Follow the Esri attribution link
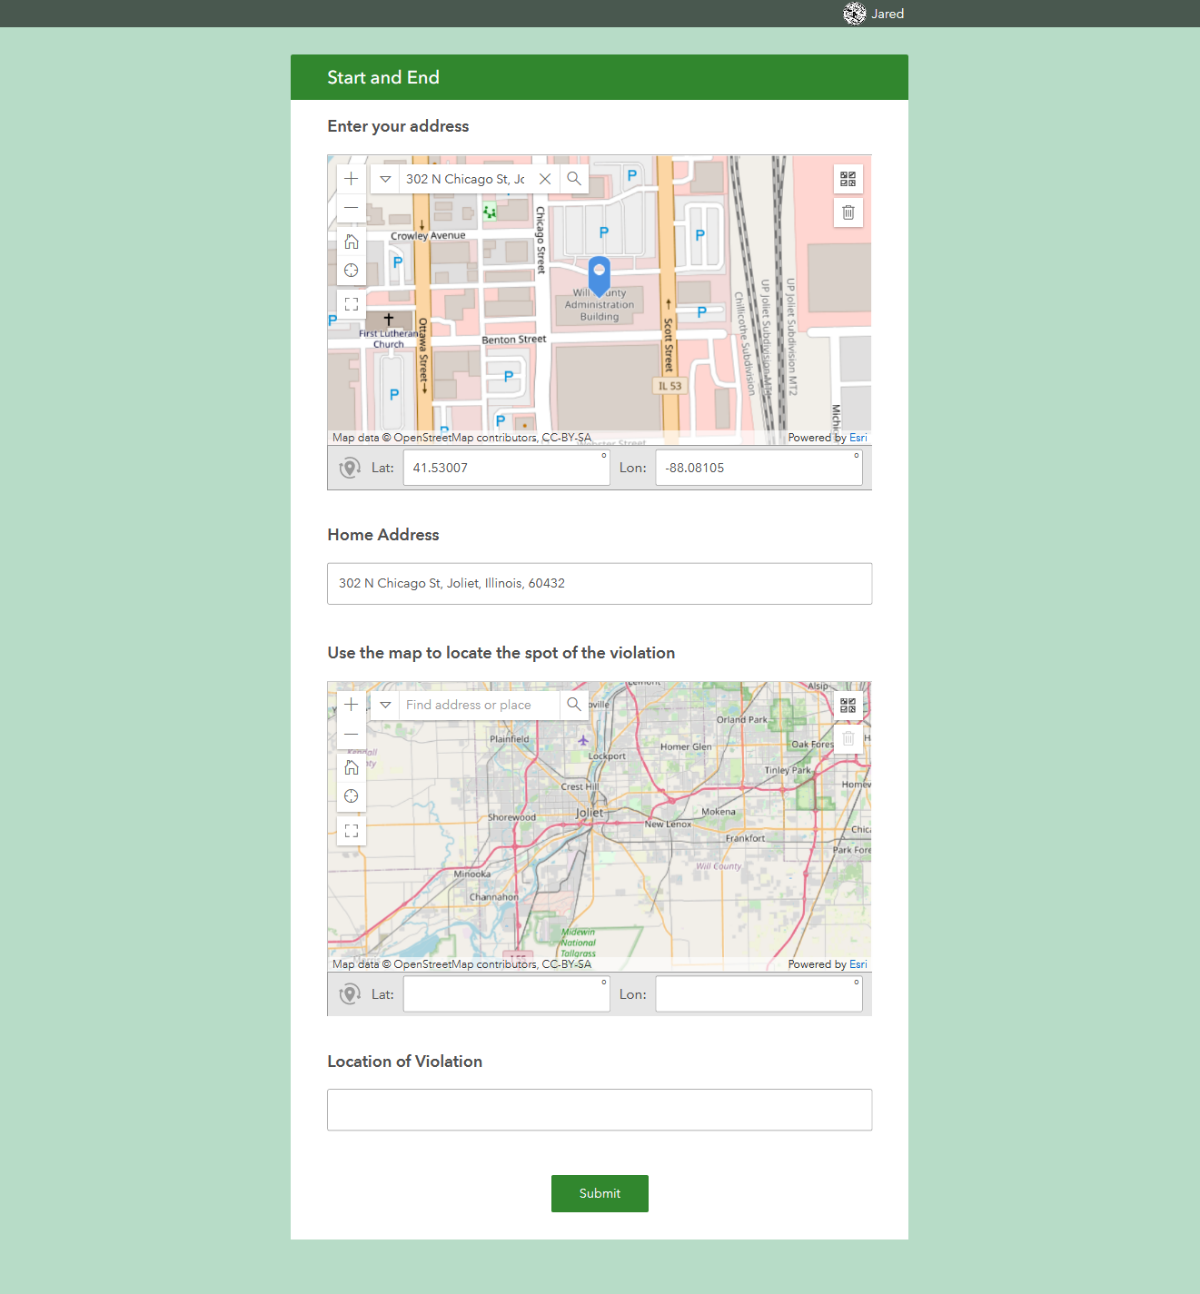The height and width of the screenshot is (1294, 1200). (857, 437)
